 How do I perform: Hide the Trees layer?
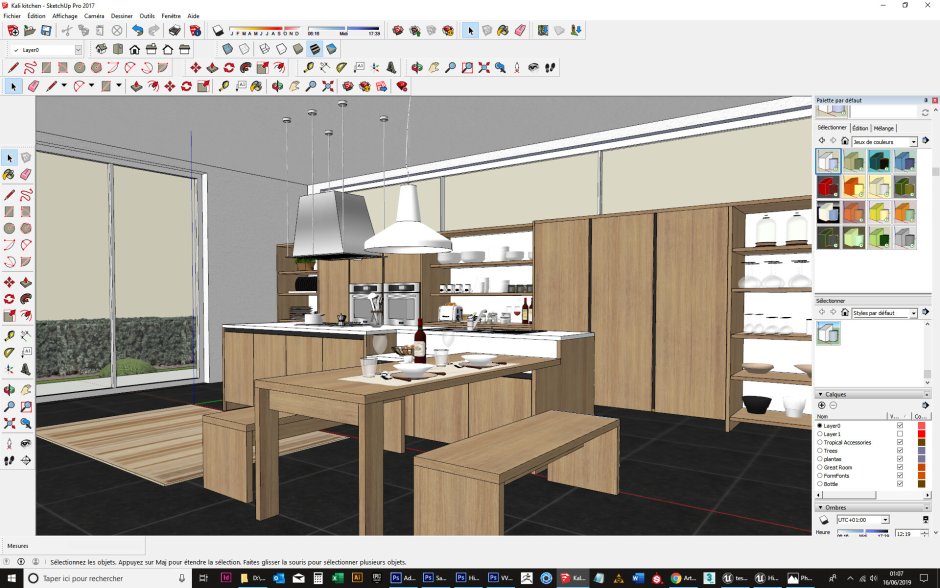pos(900,451)
